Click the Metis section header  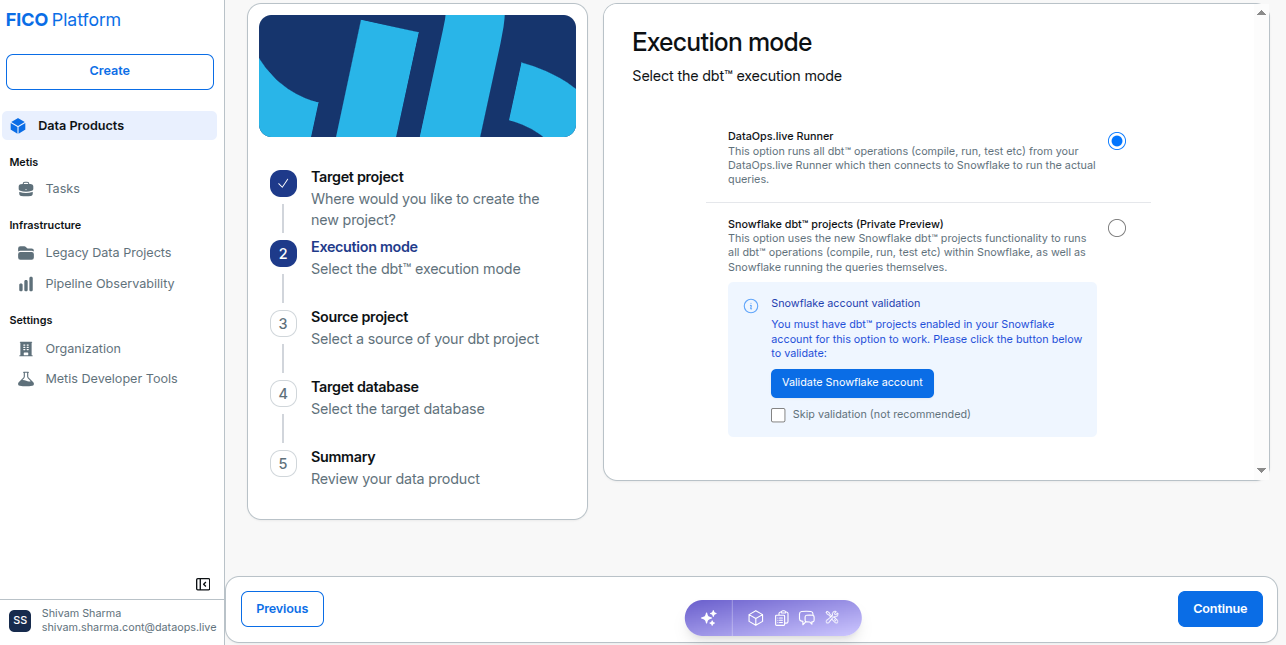click(24, 162)
